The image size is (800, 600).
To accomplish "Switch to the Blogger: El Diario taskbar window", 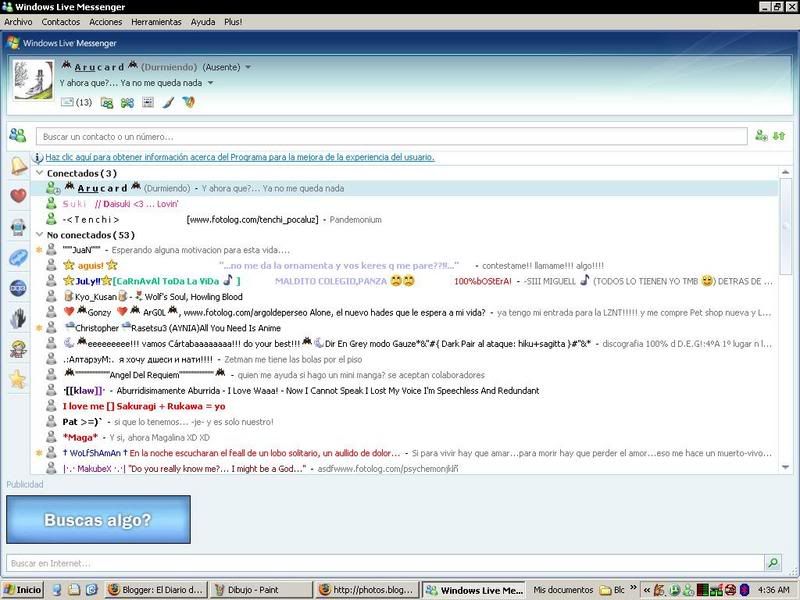I will tap(156, 590).
